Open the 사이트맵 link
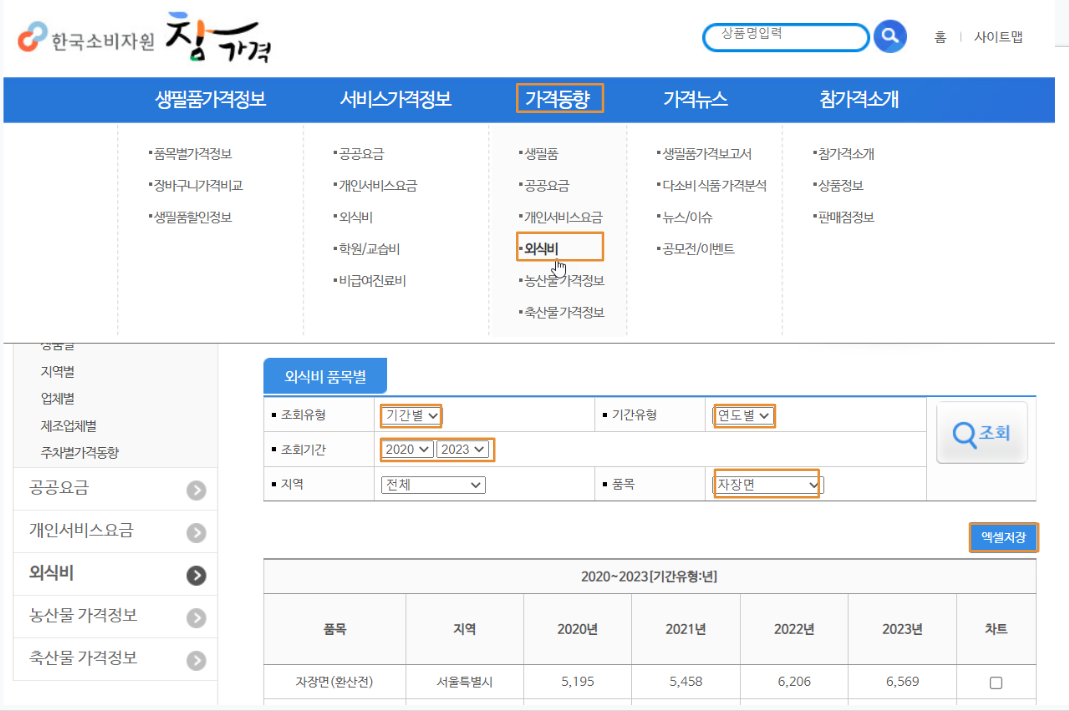1069x711 pixels. [998, 37]
